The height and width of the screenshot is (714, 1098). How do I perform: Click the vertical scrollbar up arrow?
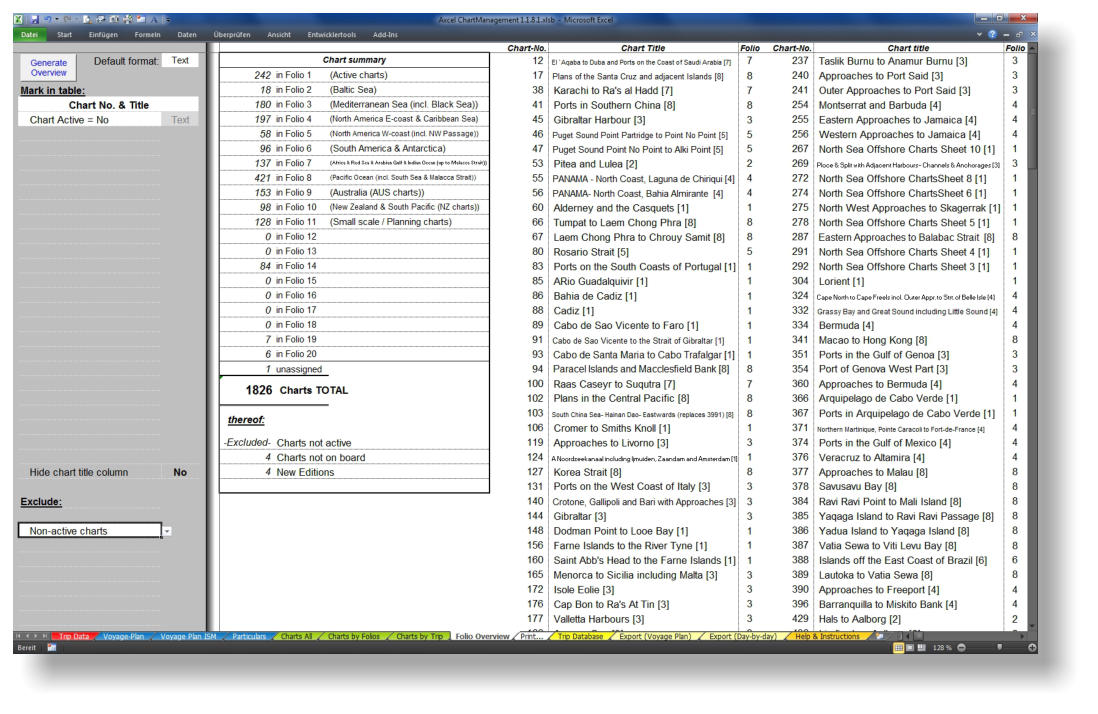tap(1031, 49)
